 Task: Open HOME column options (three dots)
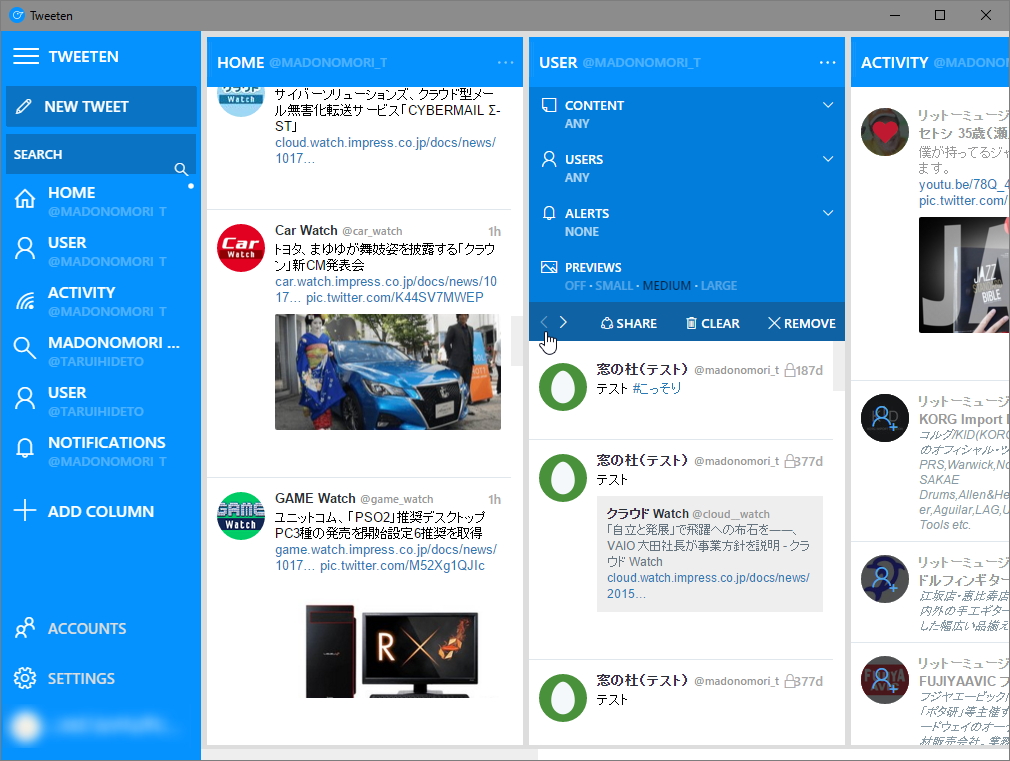(x=506, y=63)
